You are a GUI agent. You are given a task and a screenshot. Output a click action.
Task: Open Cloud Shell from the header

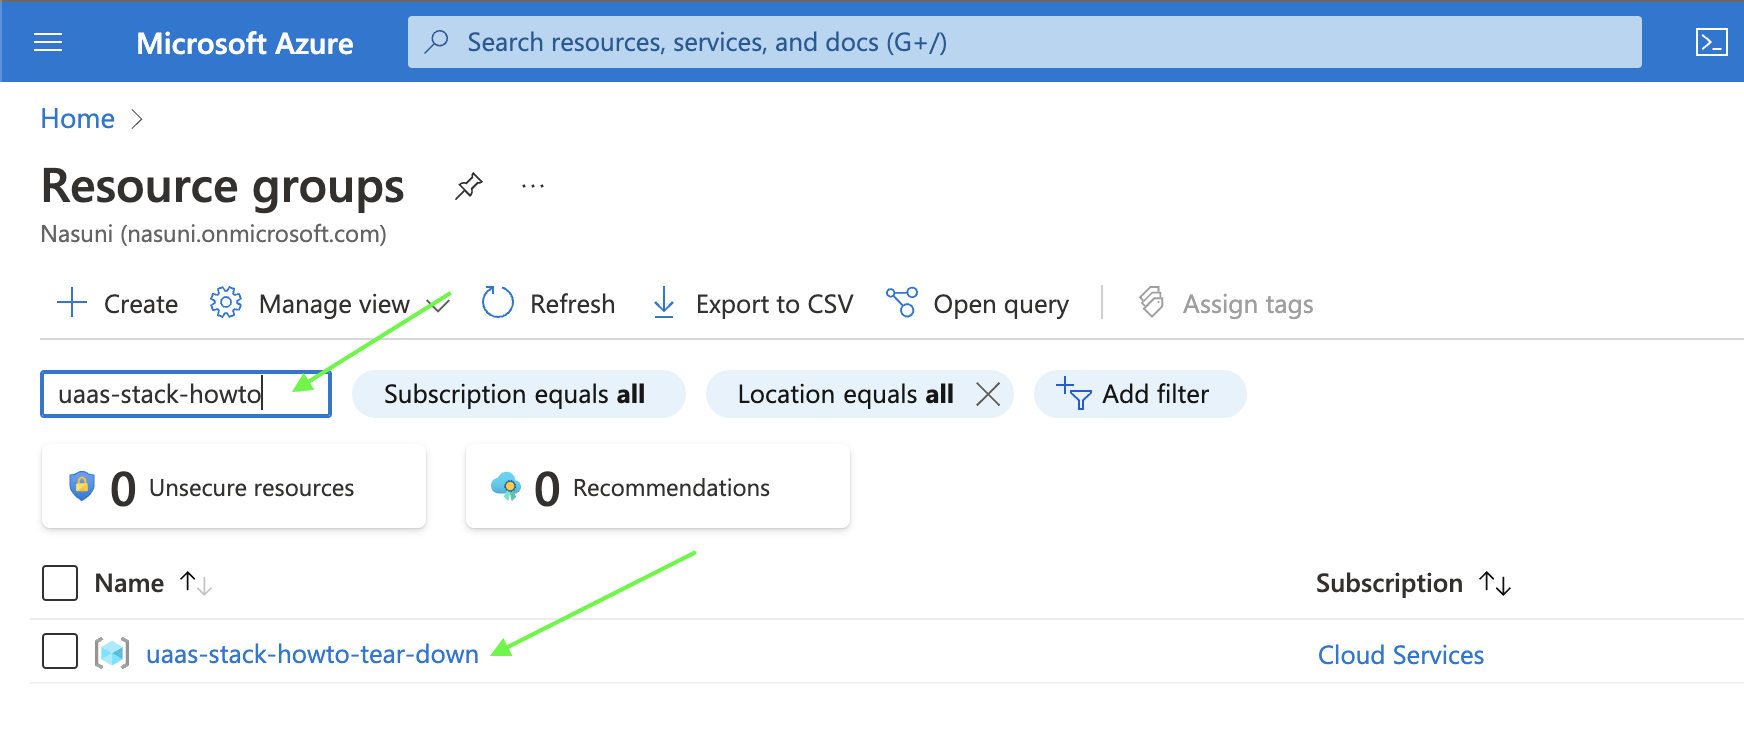[x=1711, y=42]
